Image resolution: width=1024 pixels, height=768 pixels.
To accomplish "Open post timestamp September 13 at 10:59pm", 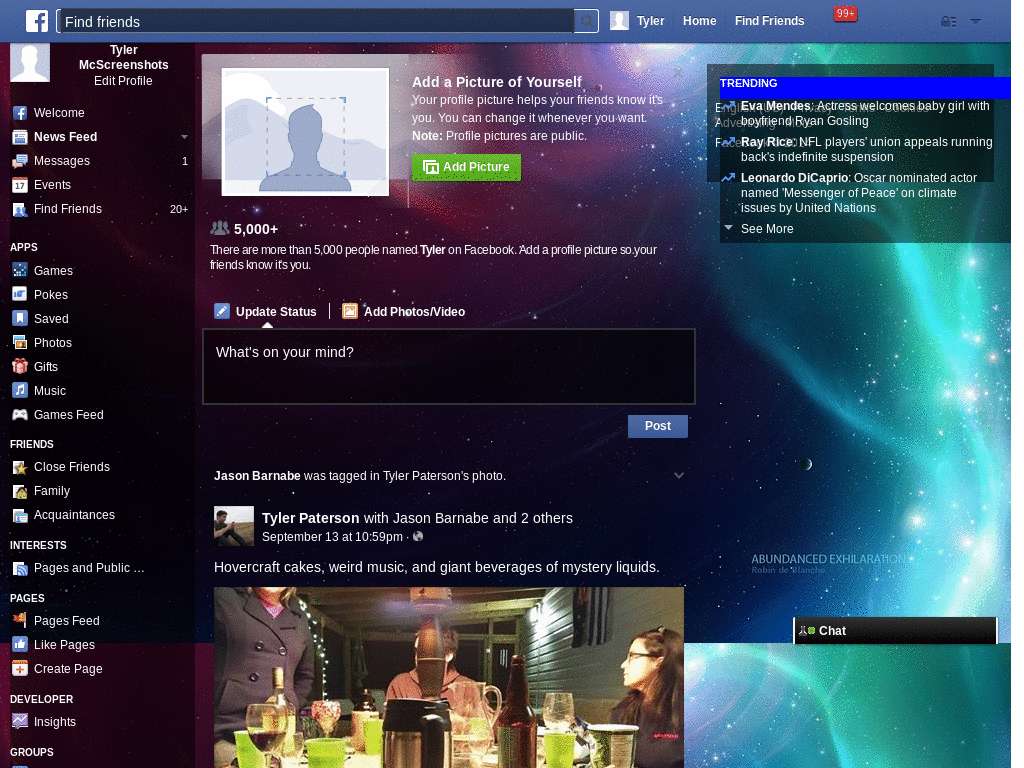I will click(332, 537).
